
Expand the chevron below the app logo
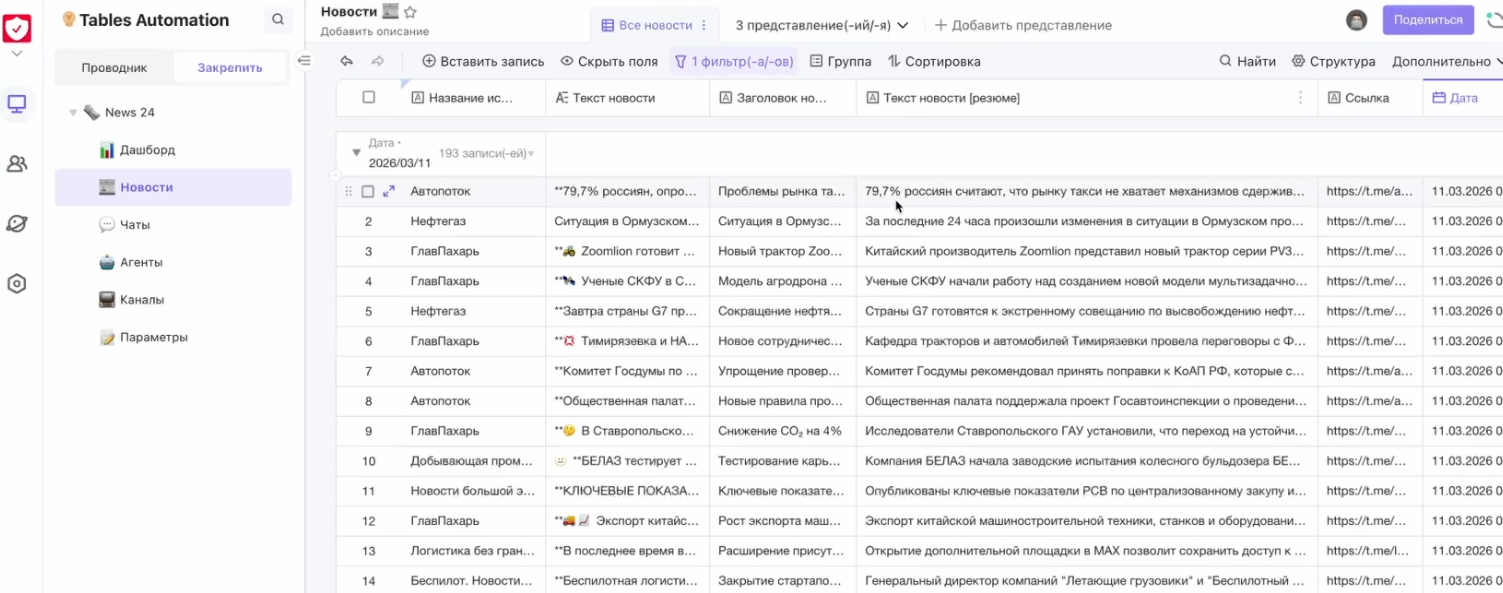17,54
